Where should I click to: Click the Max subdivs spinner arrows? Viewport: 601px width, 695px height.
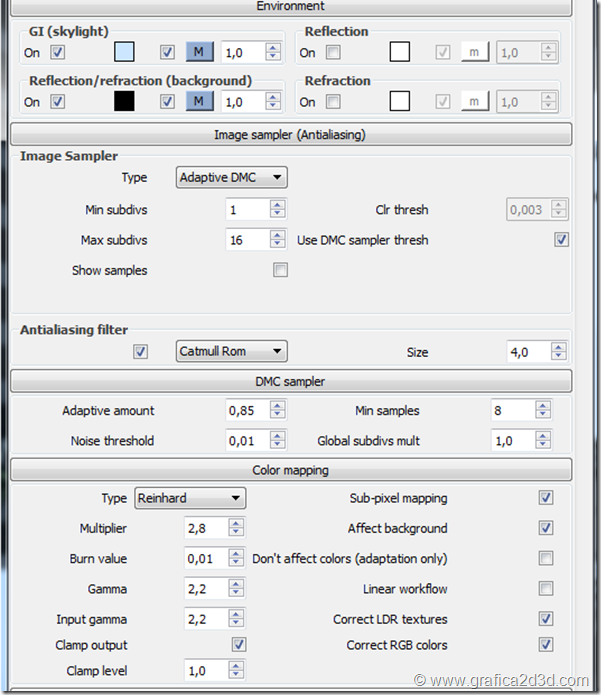point(277,240)
